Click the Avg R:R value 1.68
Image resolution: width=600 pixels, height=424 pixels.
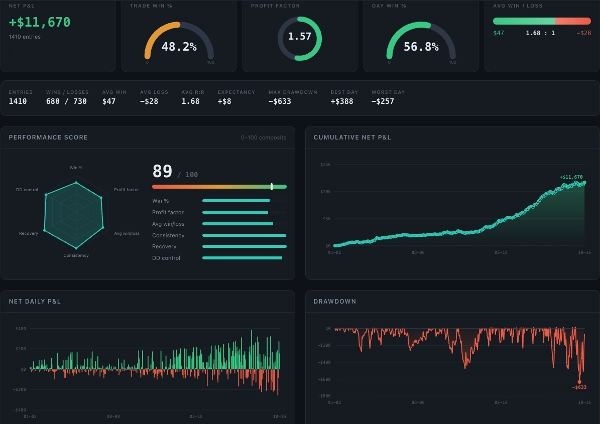[190, 101]
